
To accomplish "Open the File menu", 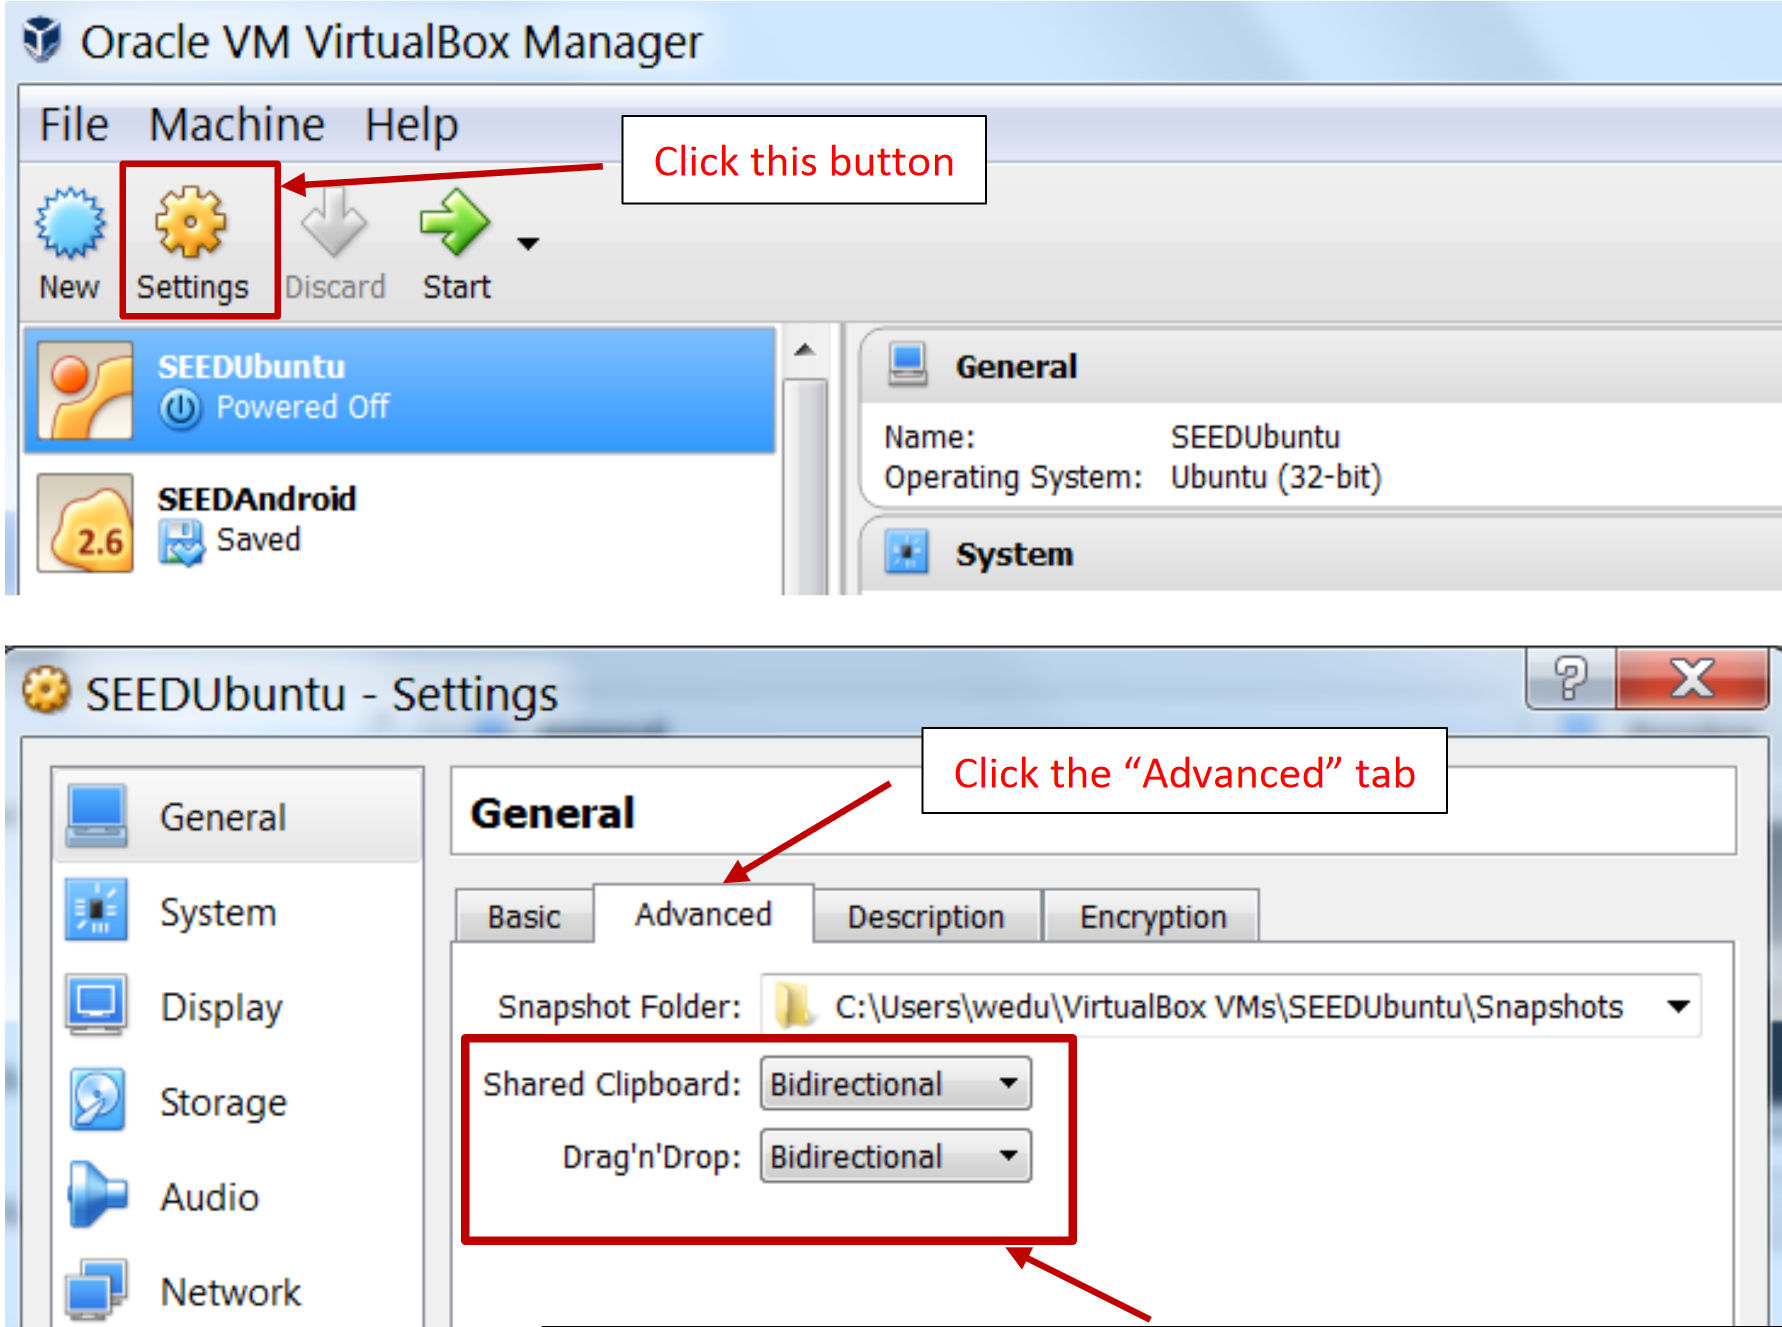I will click(73, 125).
